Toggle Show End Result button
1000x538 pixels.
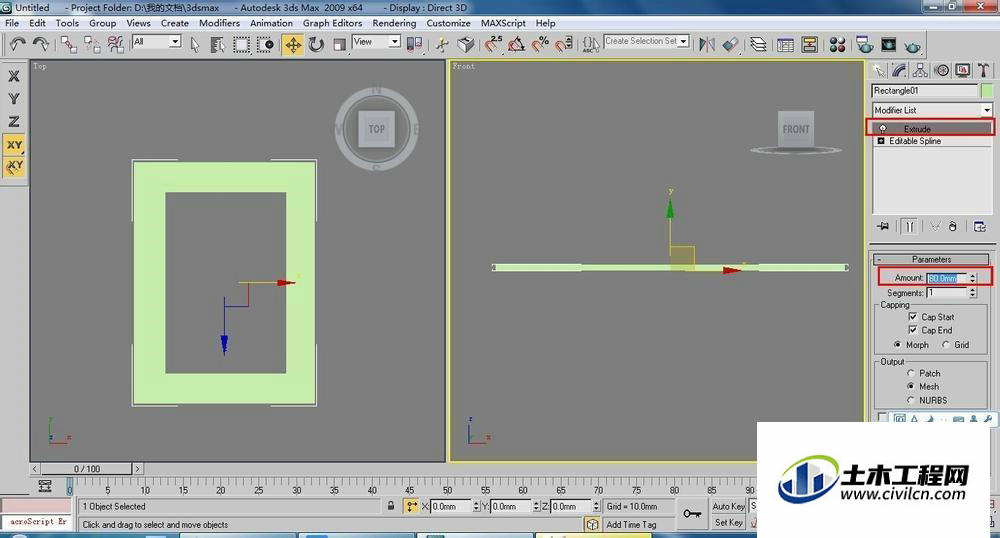pyautogui.click(x=910, y=226)
